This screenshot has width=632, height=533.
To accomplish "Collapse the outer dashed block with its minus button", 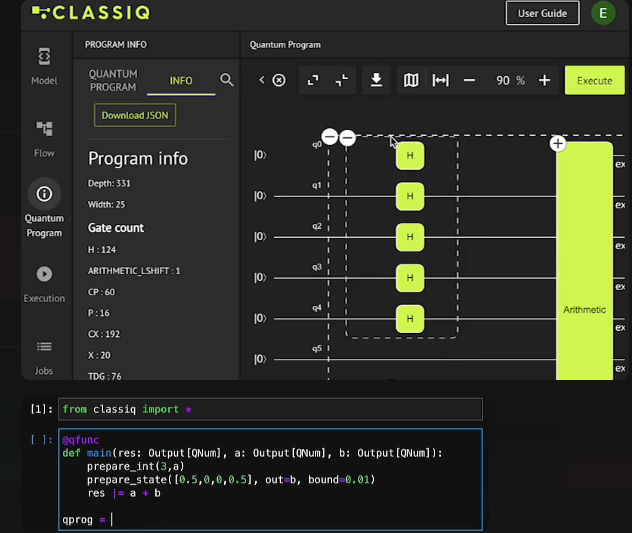I will pyautogui.click(x=330, y=137).
